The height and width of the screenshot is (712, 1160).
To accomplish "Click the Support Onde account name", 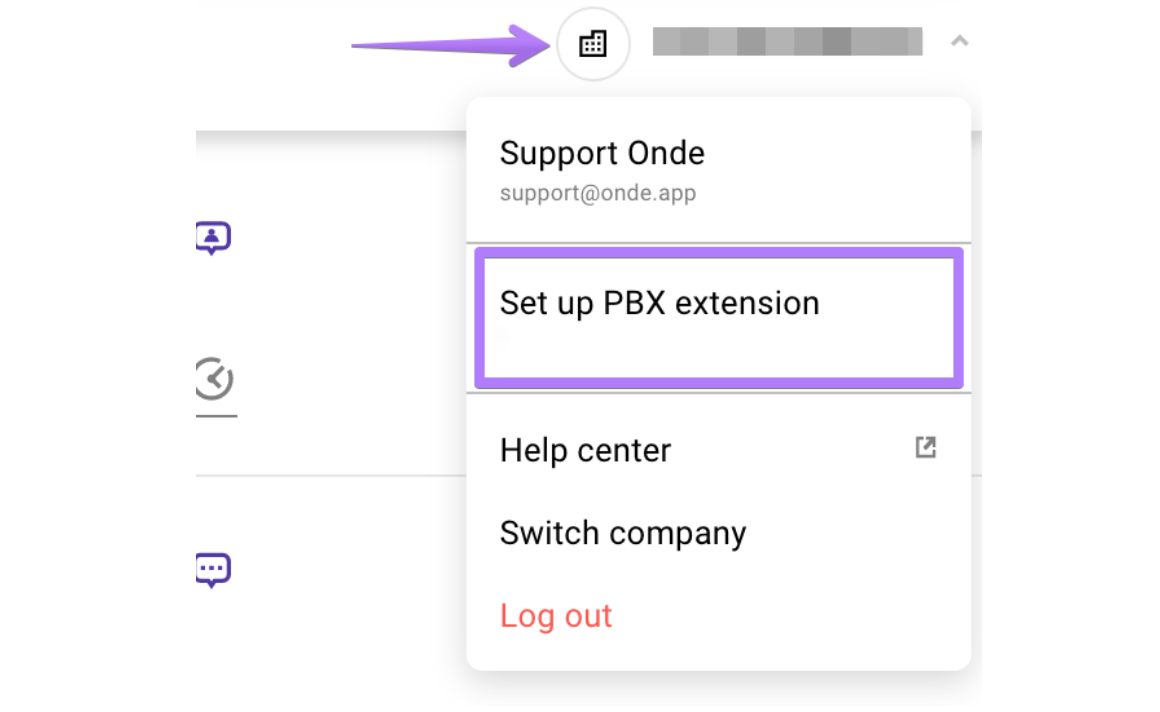I will [601, 153].
